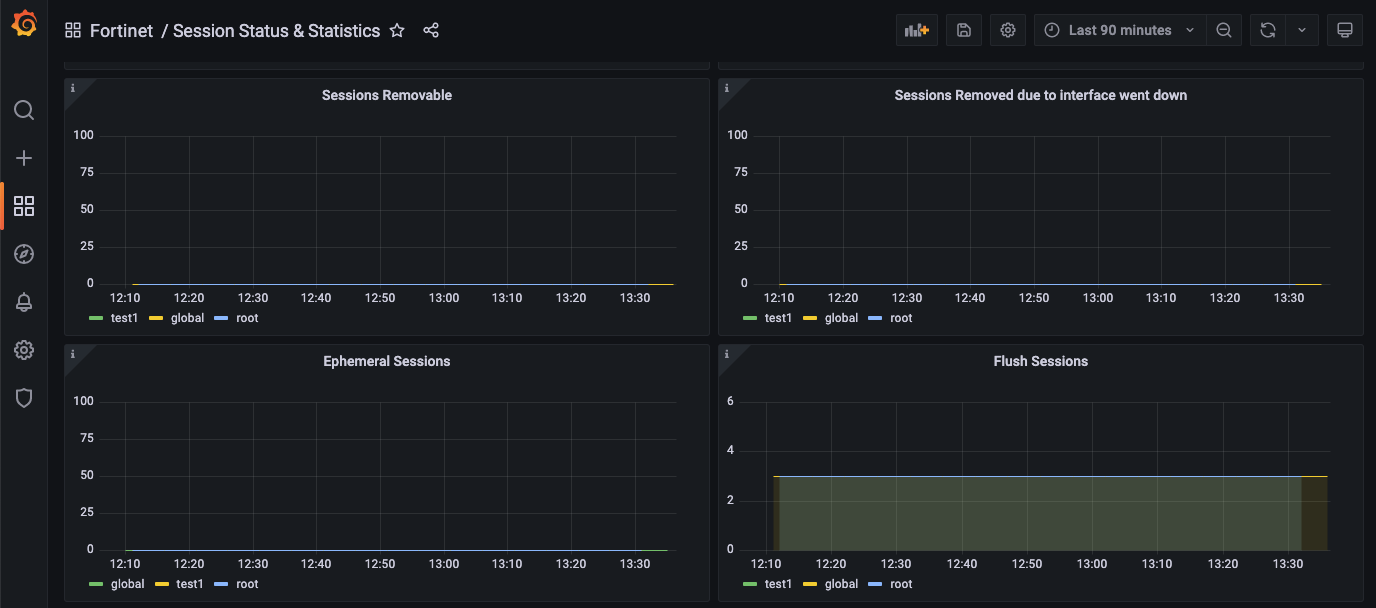Zoom out the time range
Screen dimensions: 1376x608
click(1224, 30)
